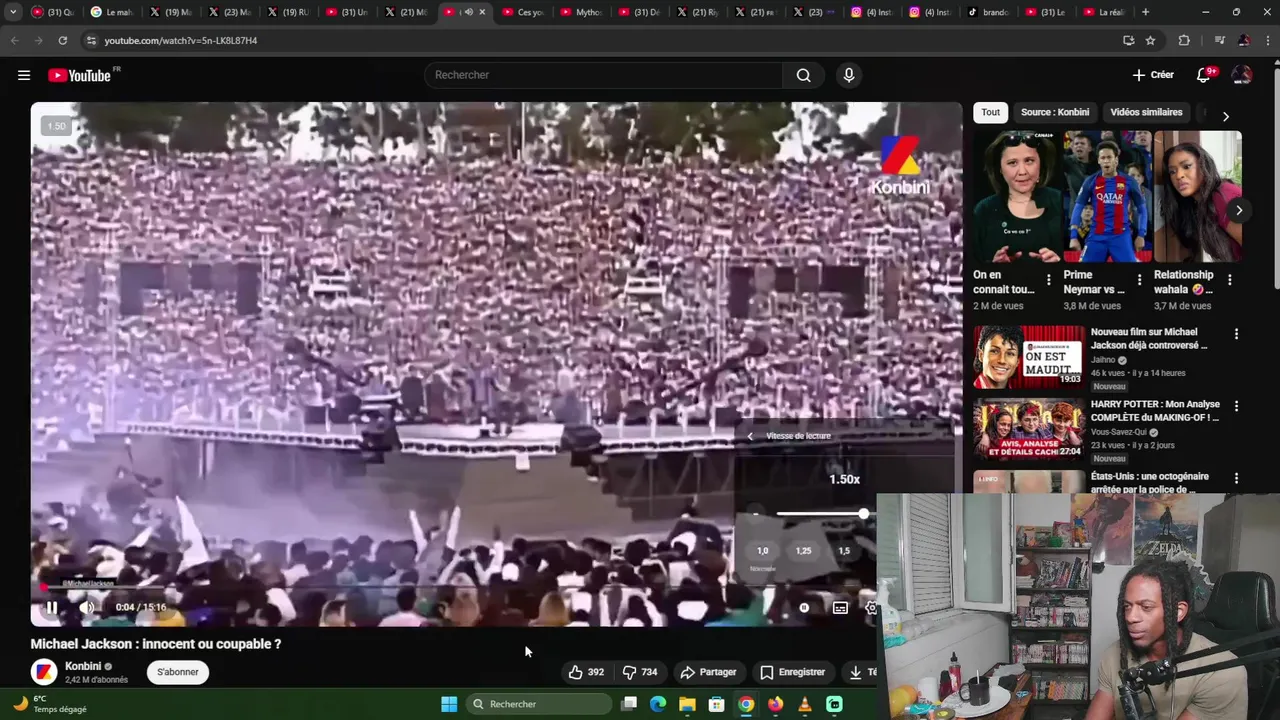Open the YouTube guide hamburger menu
The image size is (1280, 720).
click(24, 75)
